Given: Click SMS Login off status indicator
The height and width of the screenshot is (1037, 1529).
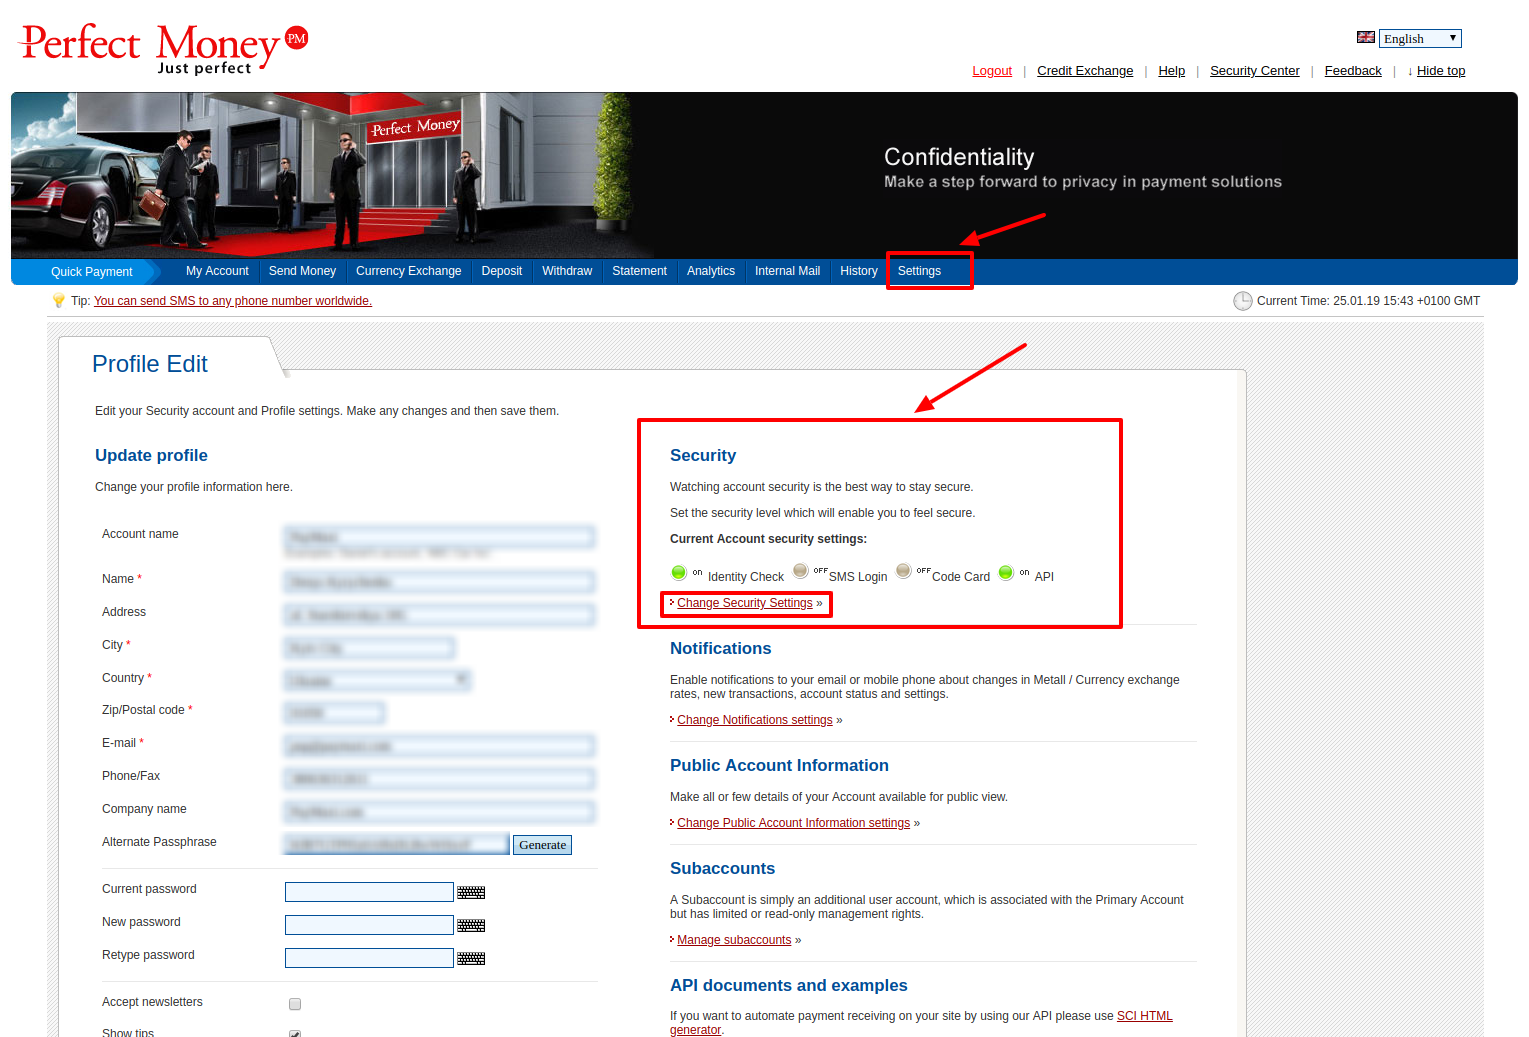Looking at the screenshot, I should (x=800, y=570).
